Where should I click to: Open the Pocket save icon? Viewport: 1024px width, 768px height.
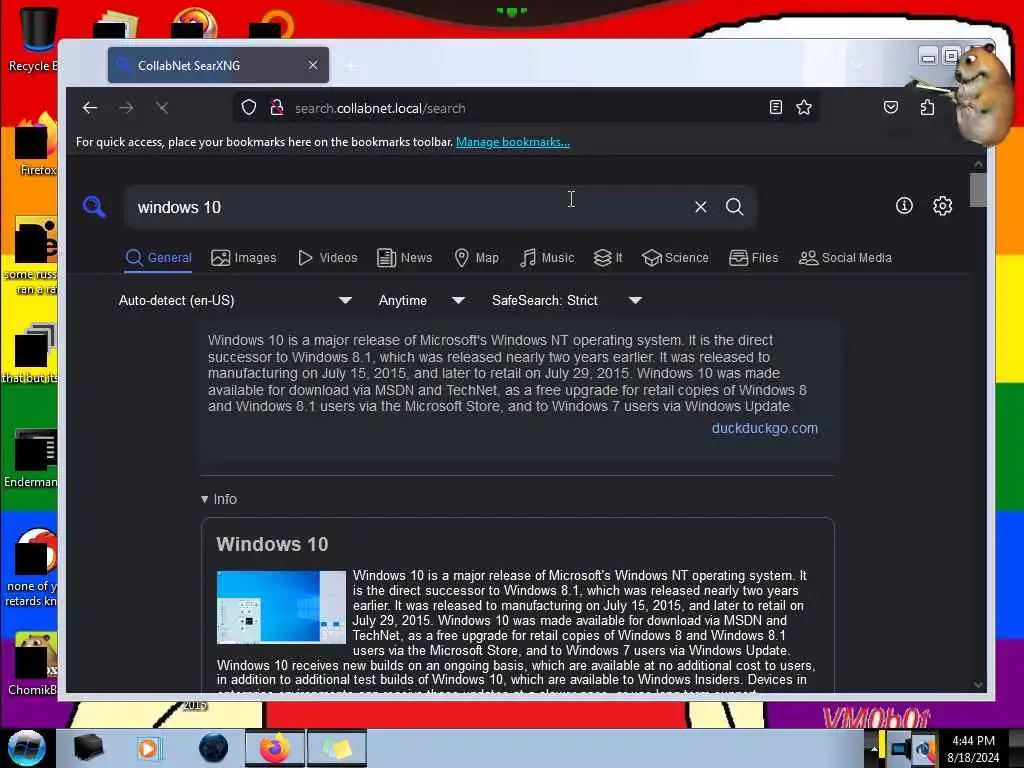pyautogui.click(x=891, y=107)
